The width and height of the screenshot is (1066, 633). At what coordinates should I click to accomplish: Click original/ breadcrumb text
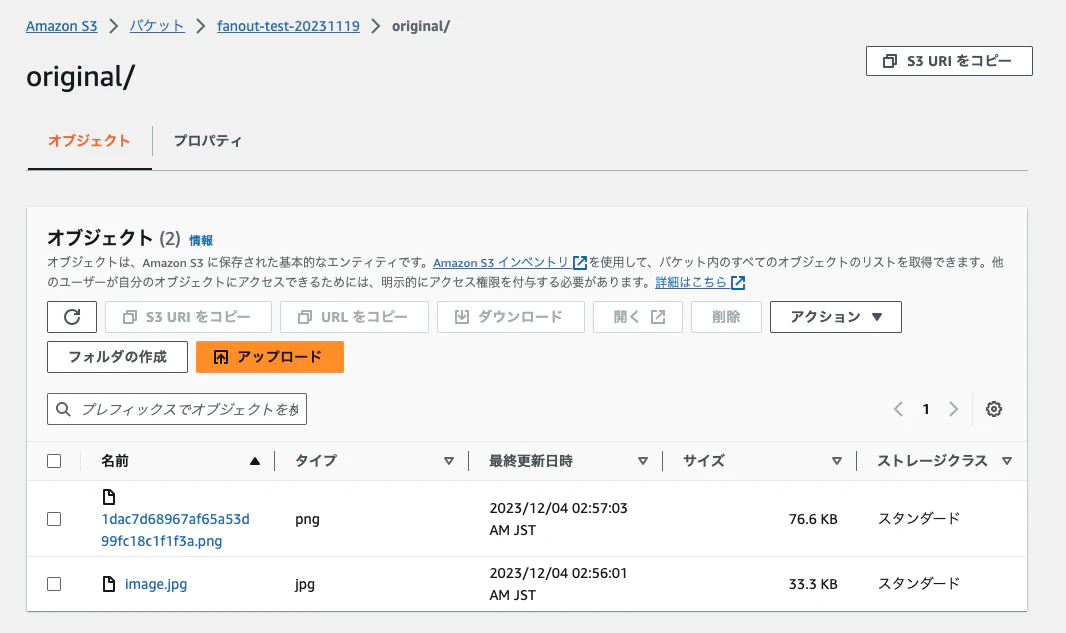421,26
